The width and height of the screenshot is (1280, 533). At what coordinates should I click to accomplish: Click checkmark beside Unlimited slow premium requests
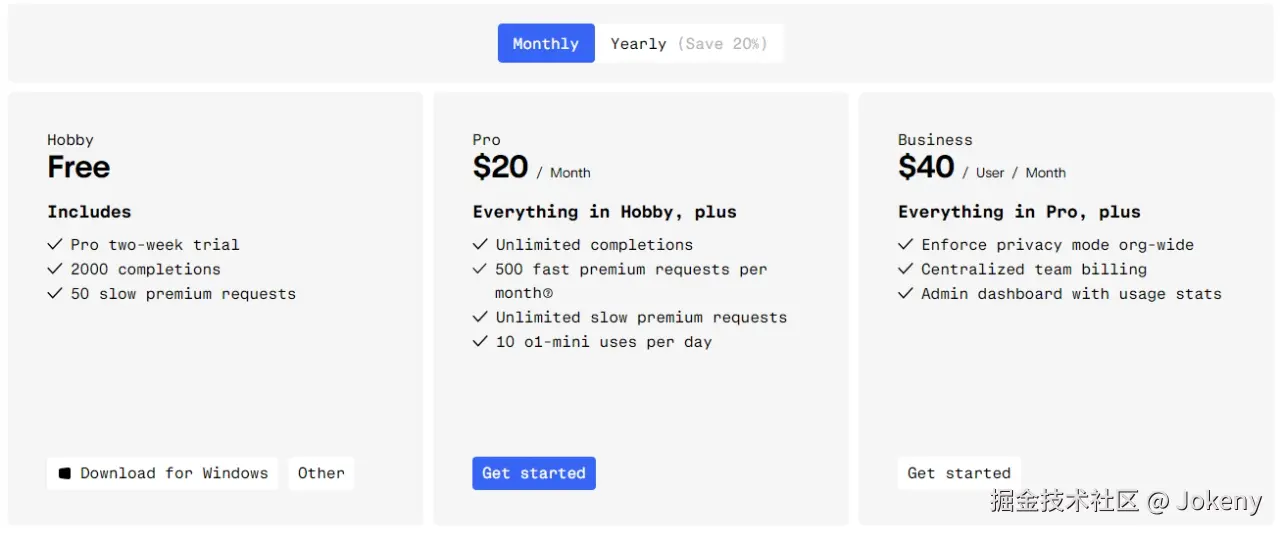pyautogui.click(x=480, y=317)
